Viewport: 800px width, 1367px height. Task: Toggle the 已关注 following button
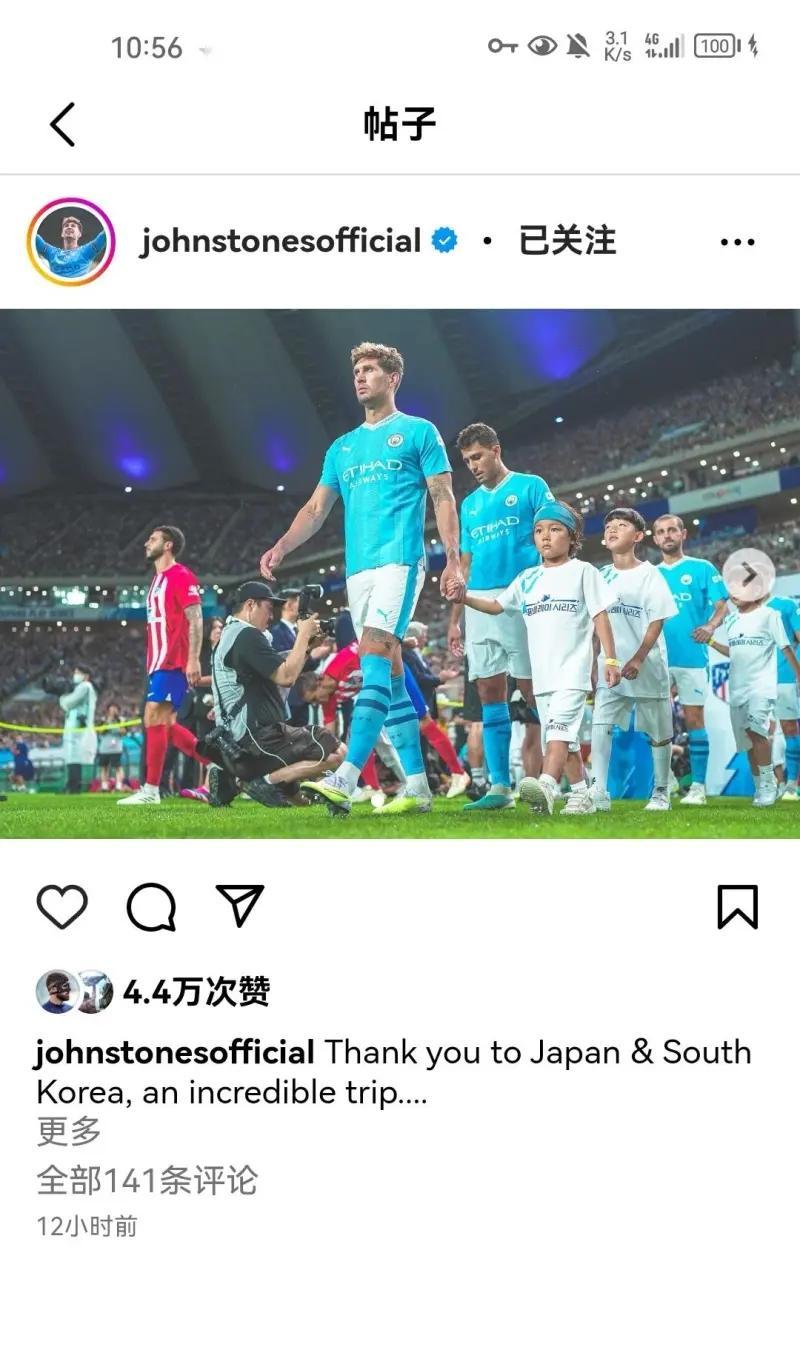[567, 241]
